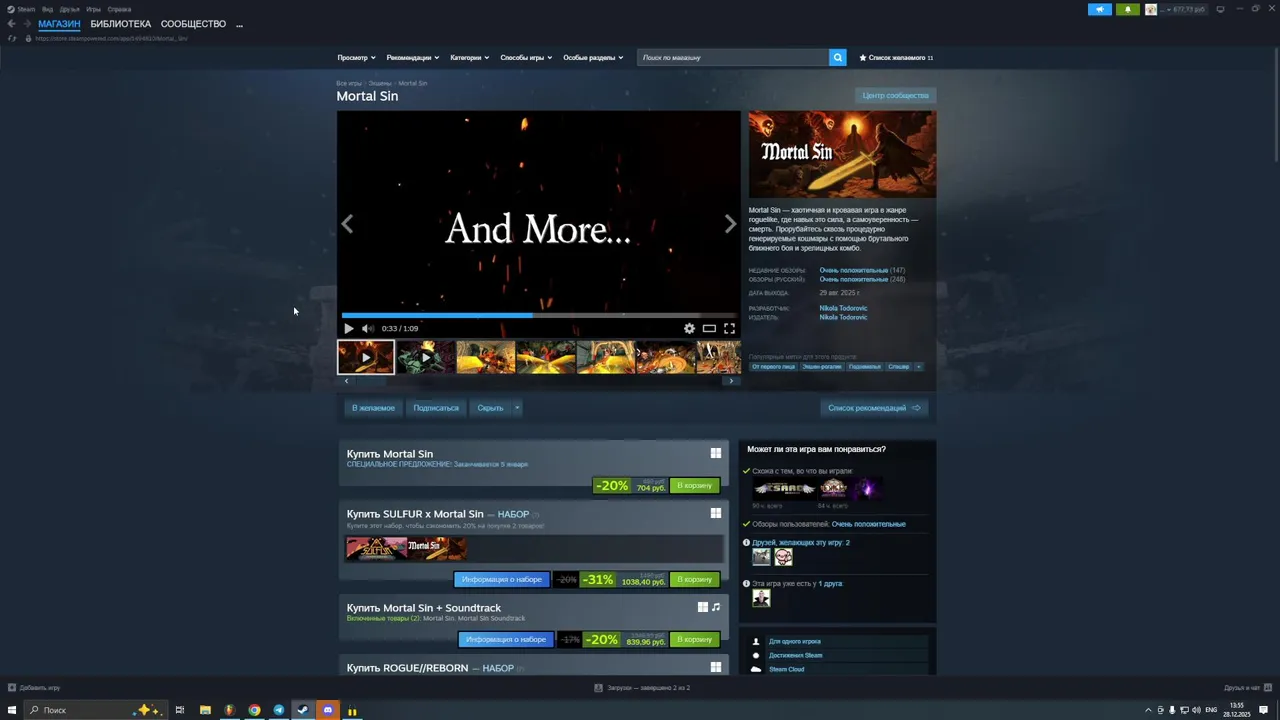Image resolution: width=1280 pixels, height=720 pixels.
Task: Expand the Рекомендации dropdown
Action: [413, 57]
